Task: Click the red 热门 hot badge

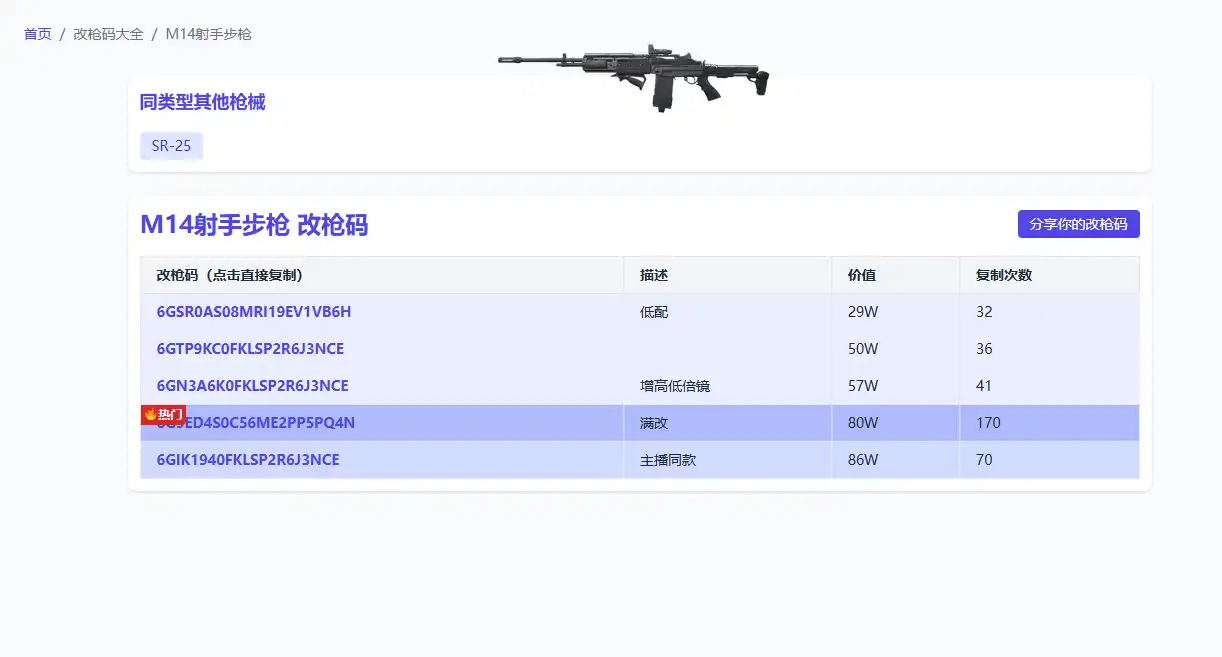Action: (x=163, y=414)
